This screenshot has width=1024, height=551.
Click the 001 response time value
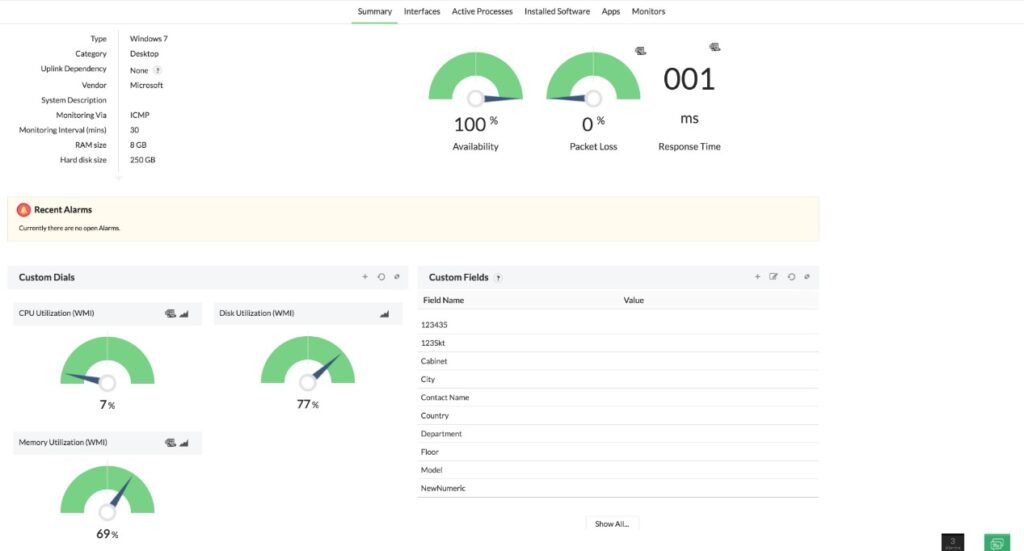coord(689,80)
